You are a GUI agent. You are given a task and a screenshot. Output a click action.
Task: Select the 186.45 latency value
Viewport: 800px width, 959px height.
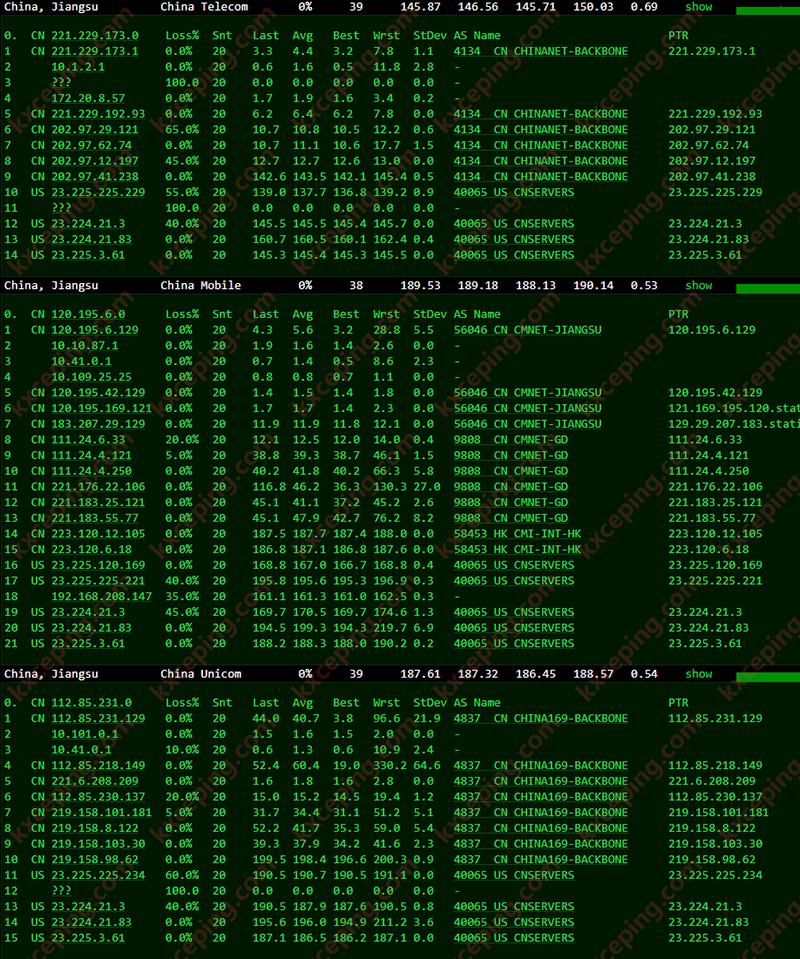tap(536, 673)
